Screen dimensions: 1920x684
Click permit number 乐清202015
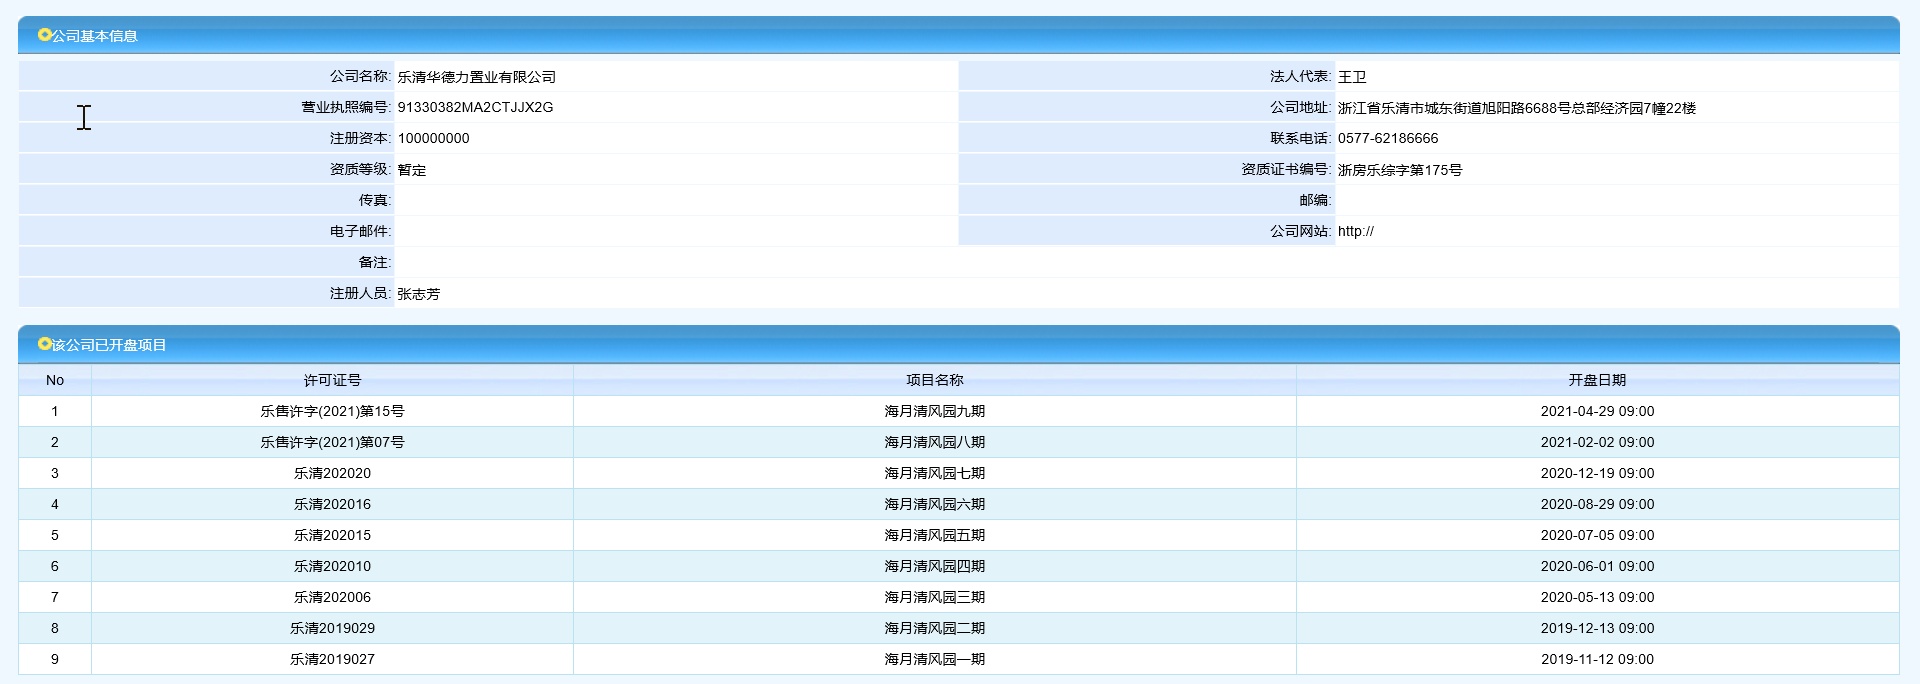point(332,535)
